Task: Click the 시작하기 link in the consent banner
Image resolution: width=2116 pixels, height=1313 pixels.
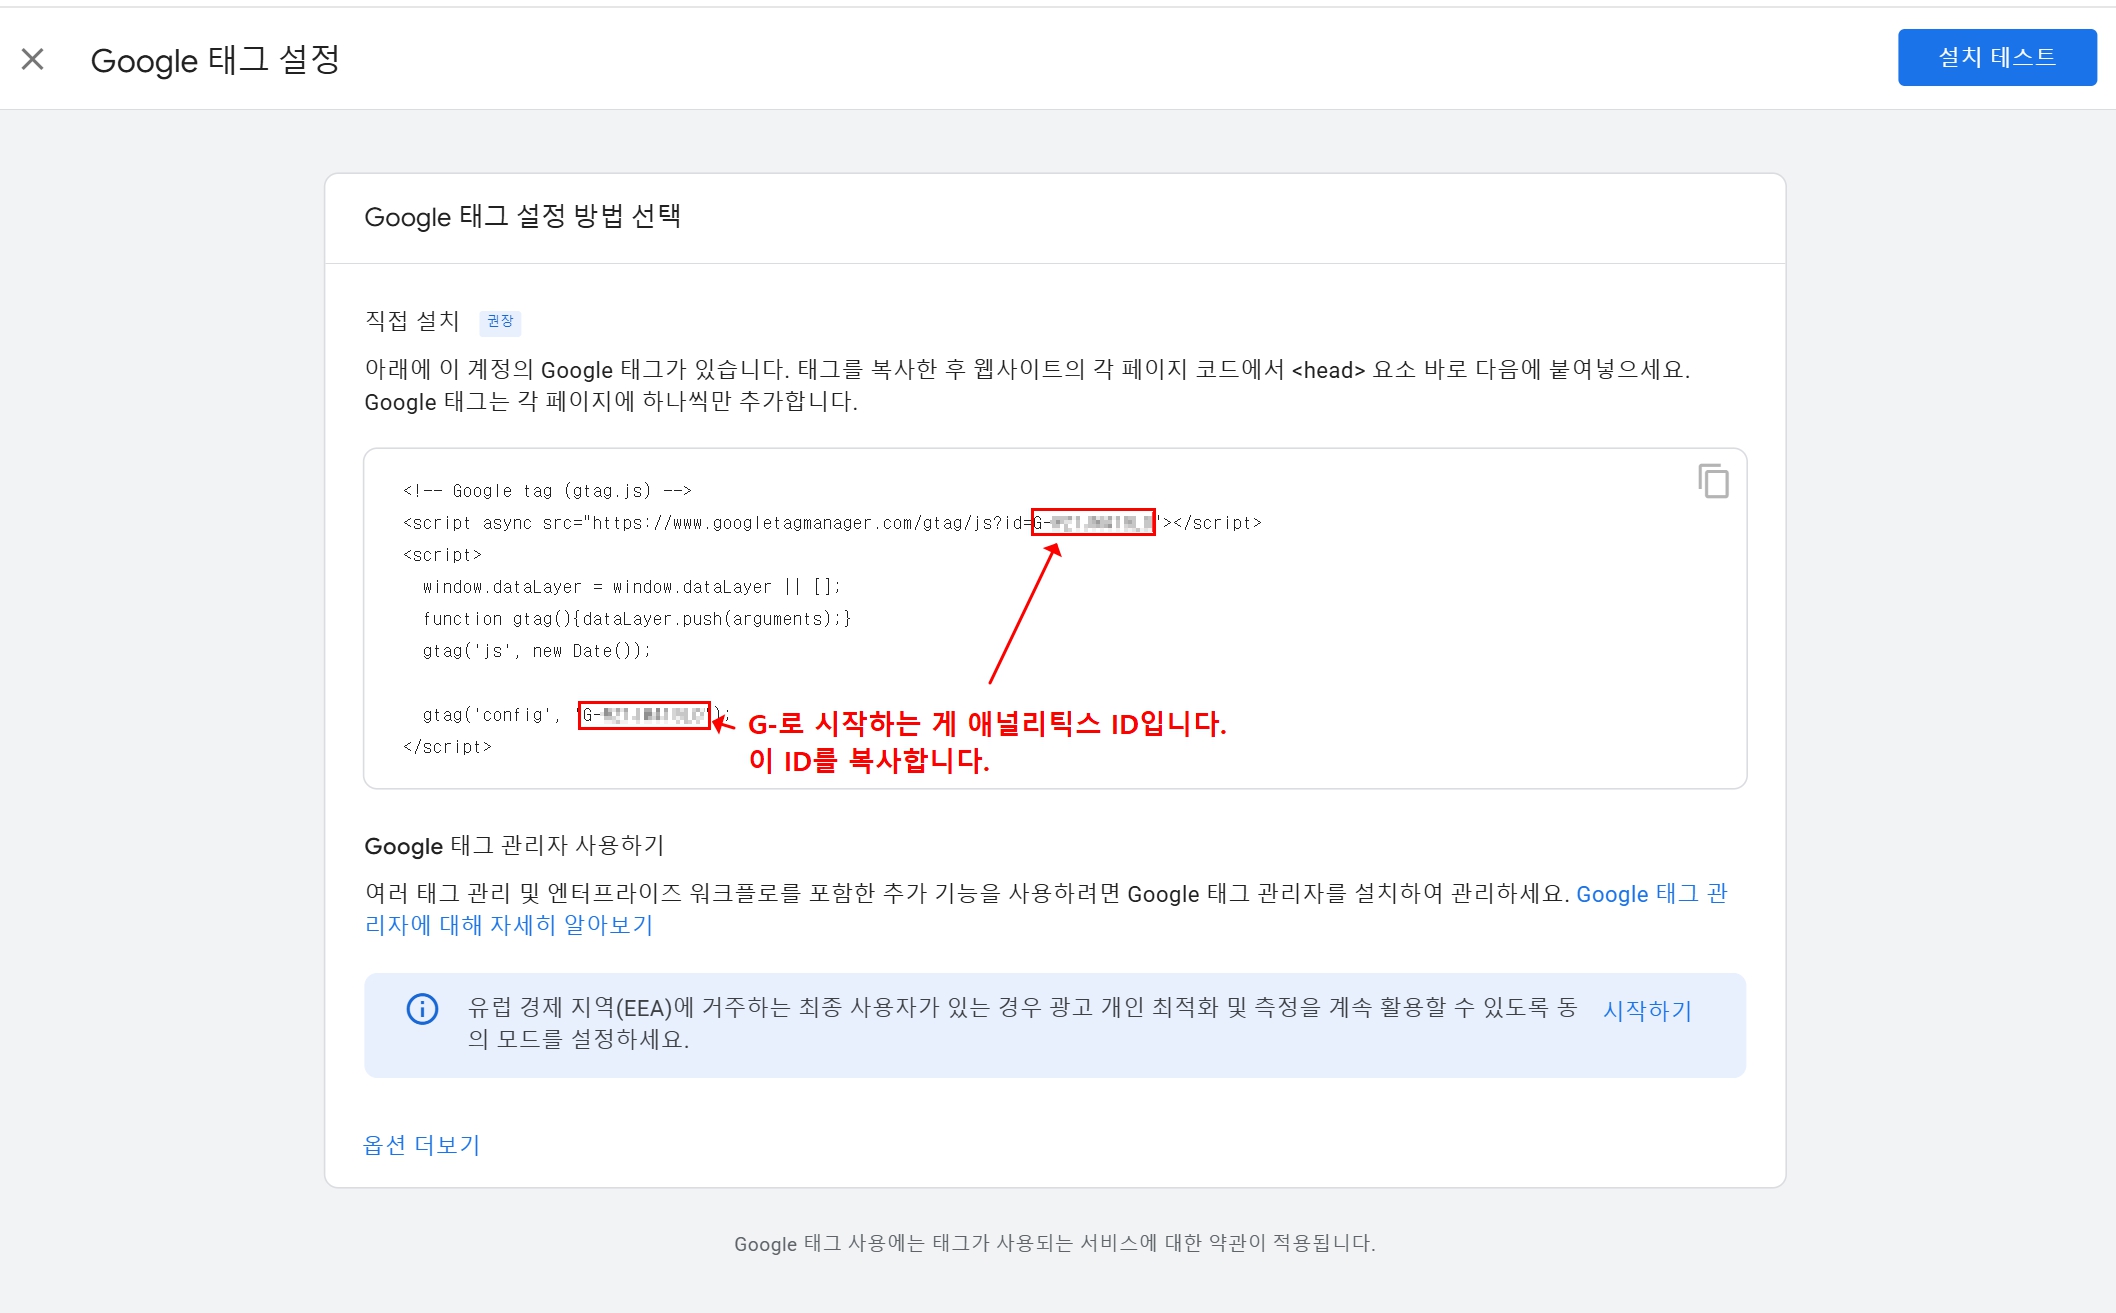Action: tap(1646, 1010)
